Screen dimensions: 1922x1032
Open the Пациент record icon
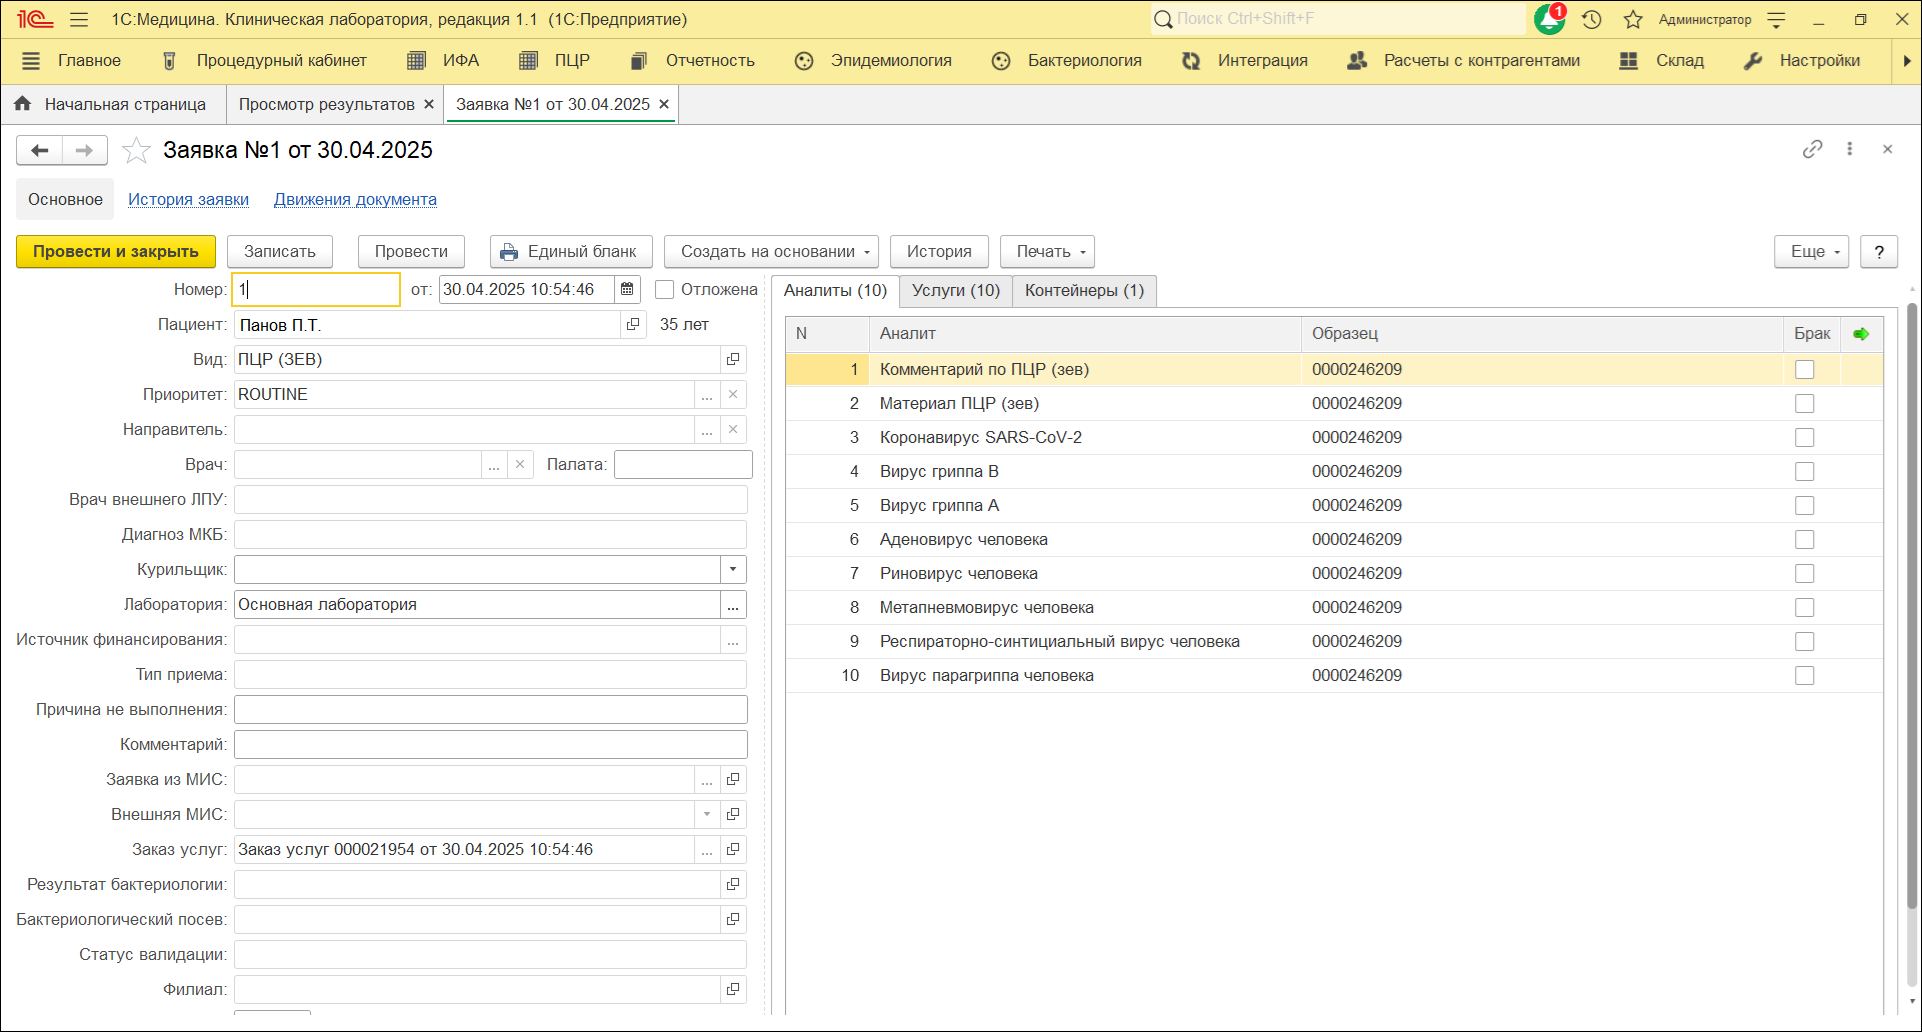[x=633, y=325]
